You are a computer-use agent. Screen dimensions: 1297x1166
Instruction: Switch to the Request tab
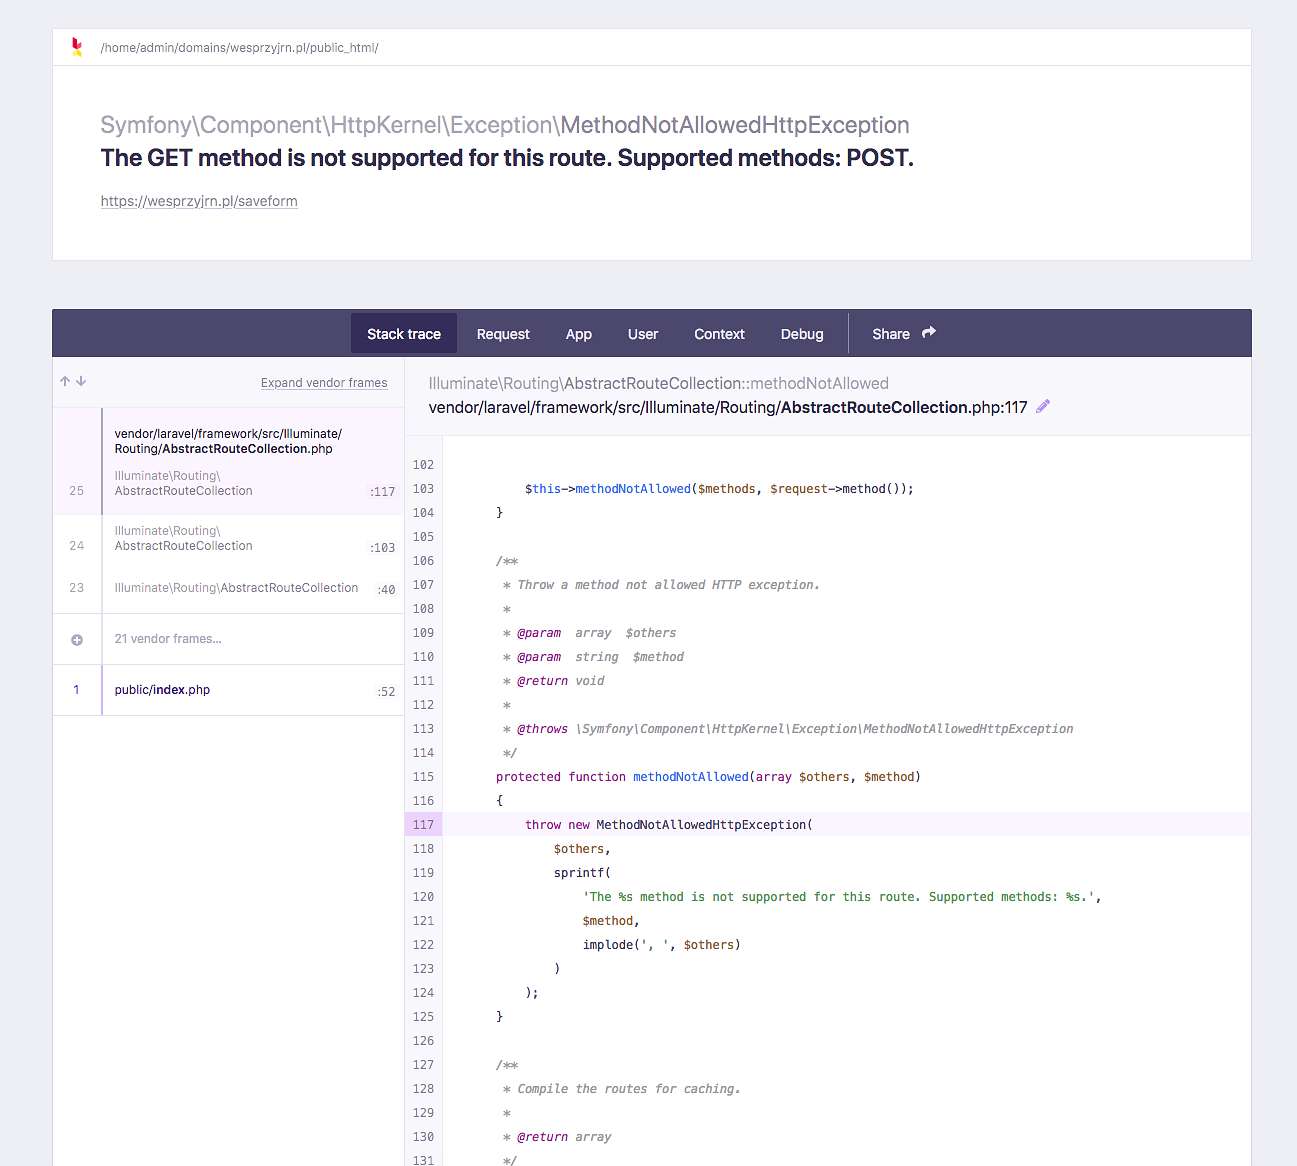[x=503, y=333]
